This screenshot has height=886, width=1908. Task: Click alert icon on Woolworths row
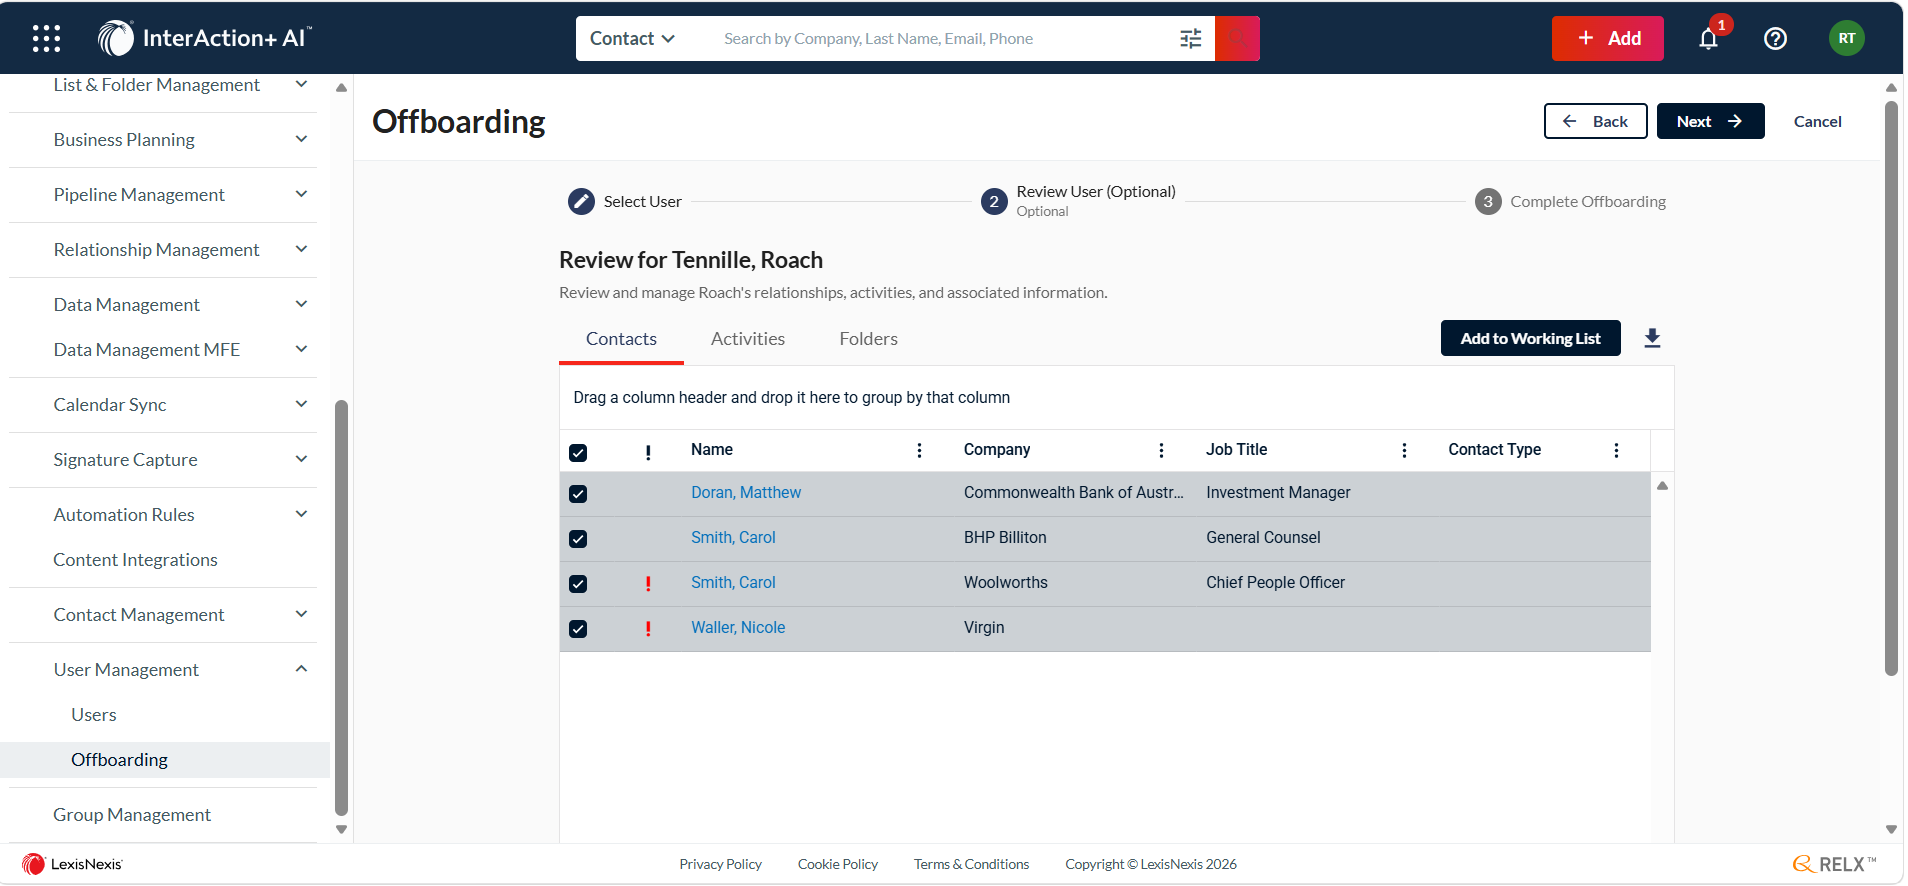(x=648, y=583)
